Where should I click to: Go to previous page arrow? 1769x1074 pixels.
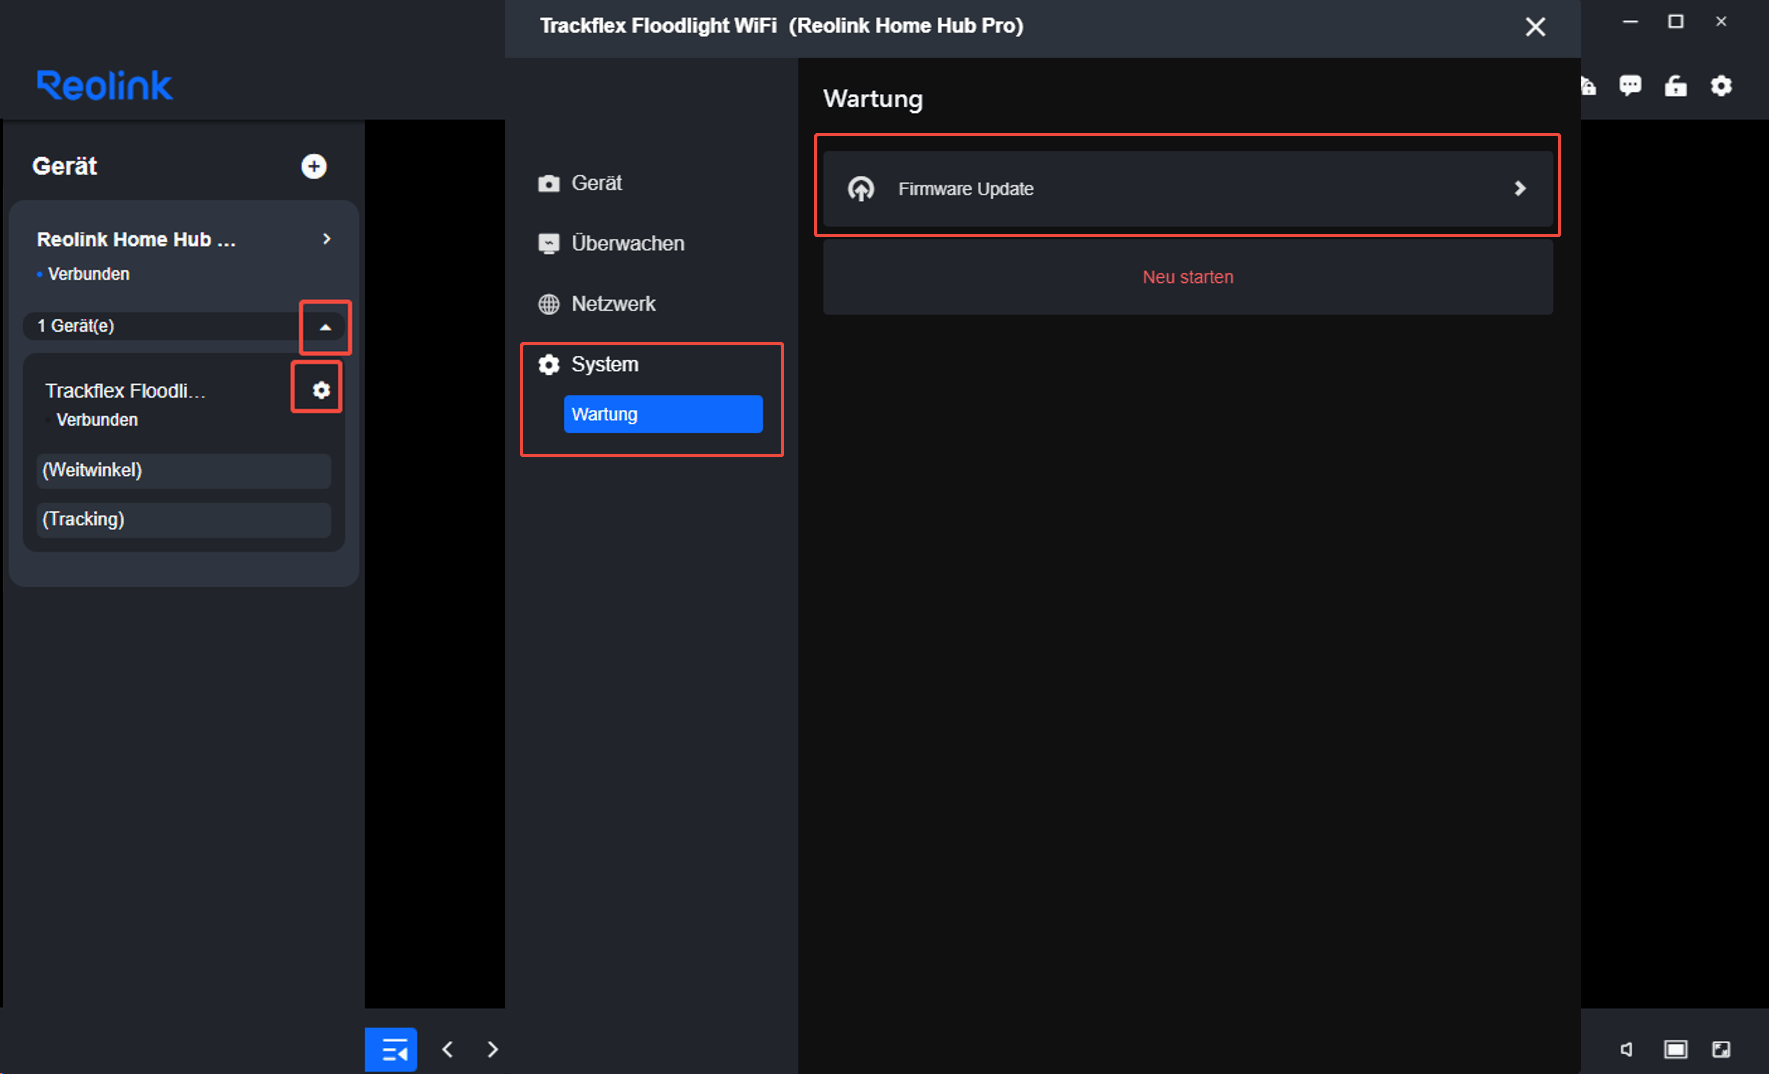point(448,1049)
